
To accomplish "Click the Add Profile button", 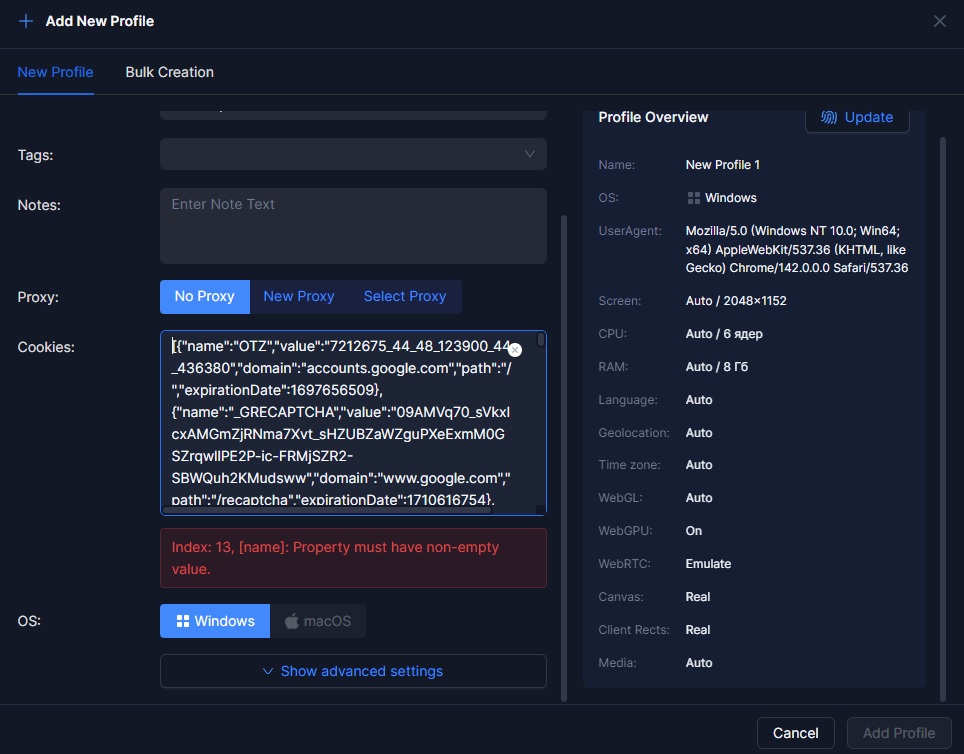I will (899, 733).
